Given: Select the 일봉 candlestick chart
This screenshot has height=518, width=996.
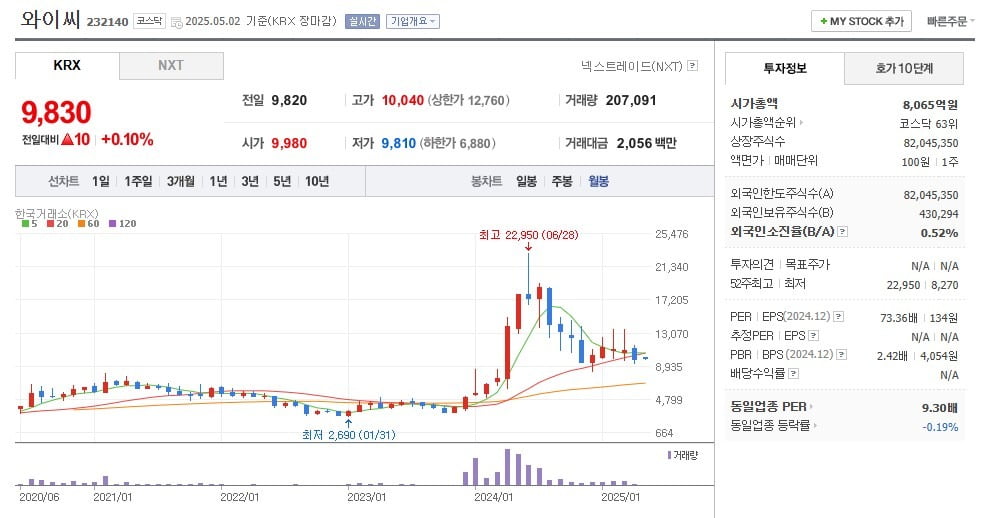Looking at the screenshot, I should [x=526, y=181].
